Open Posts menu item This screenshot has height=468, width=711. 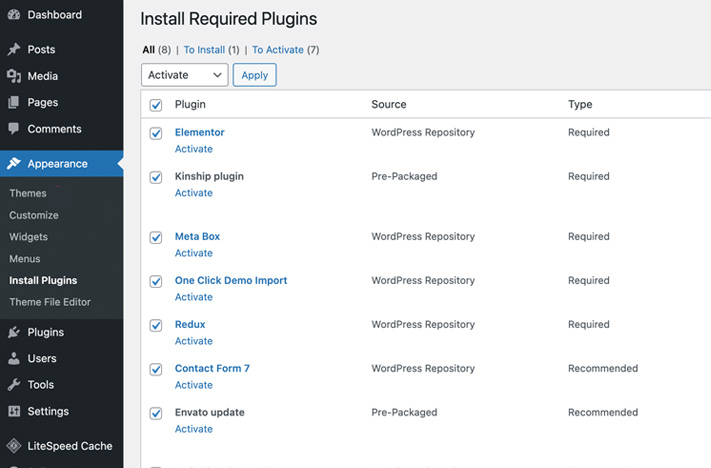click(62, 49)
